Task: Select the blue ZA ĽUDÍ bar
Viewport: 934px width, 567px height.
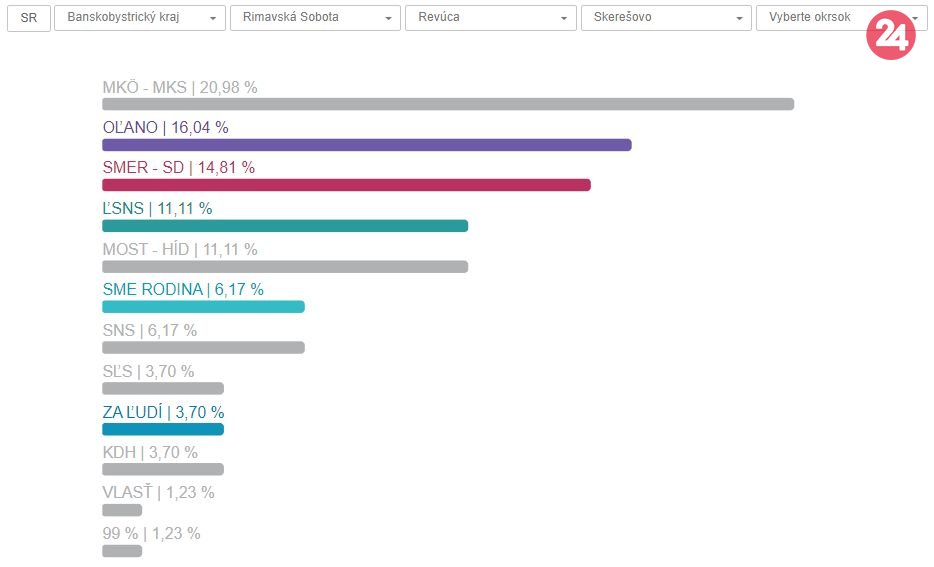Action: [x=162, y=429]
